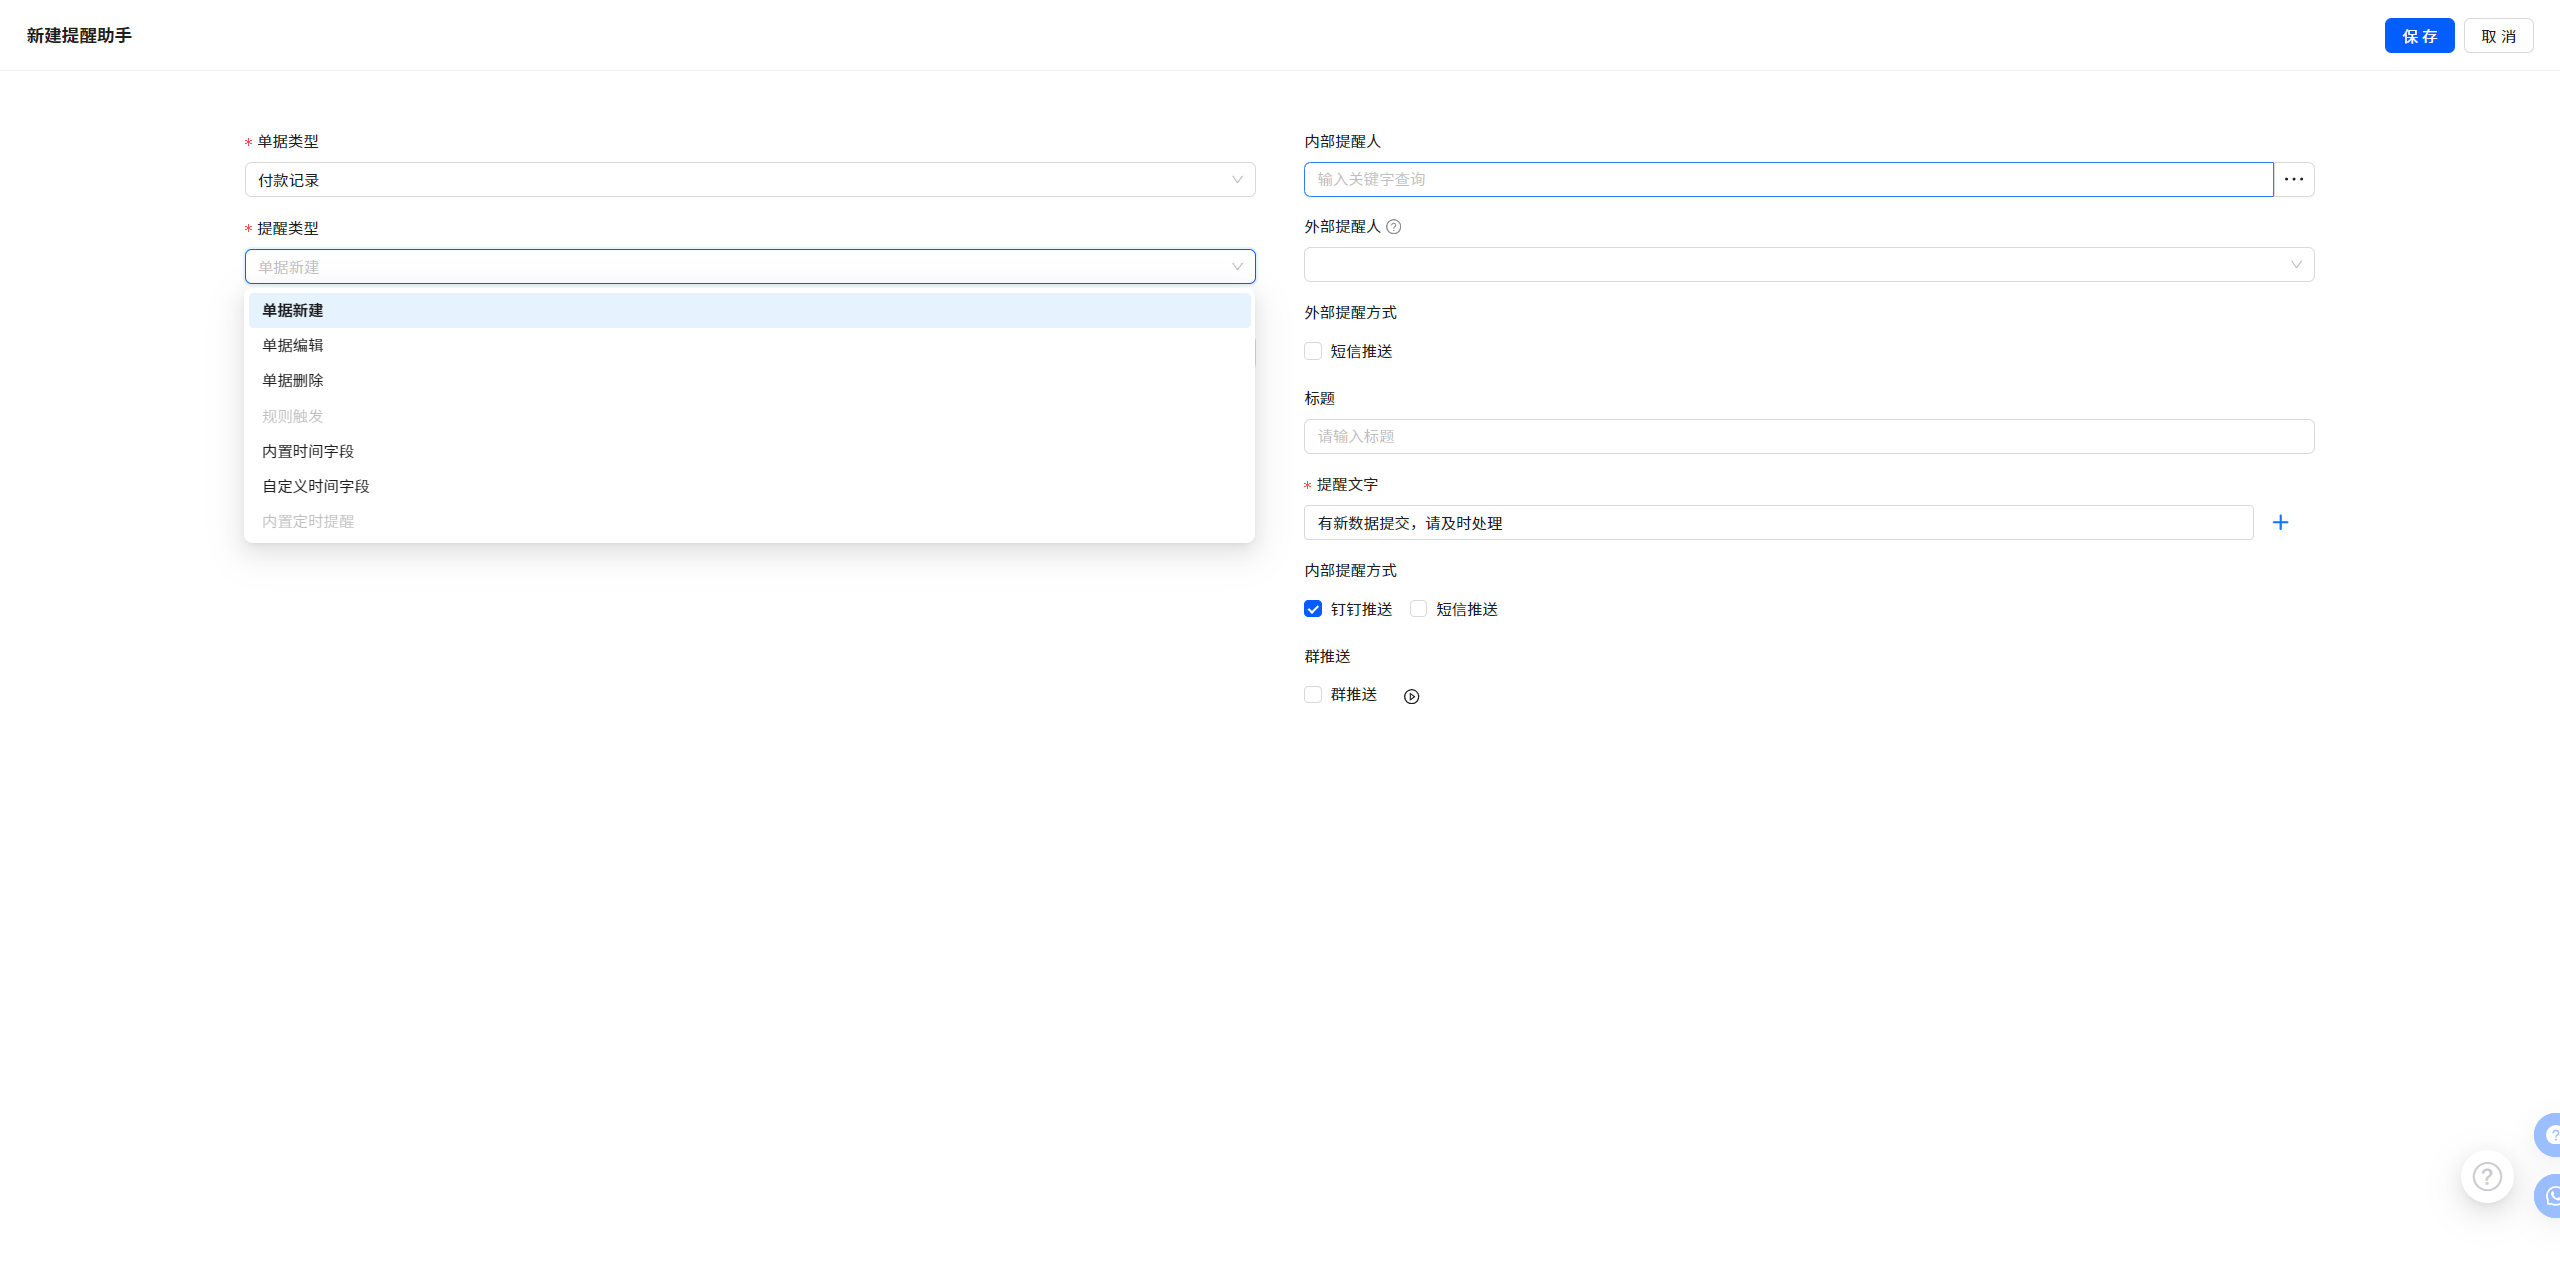Click the blue help bubble at right edge
2560x1271 pixels.
2549,1135
